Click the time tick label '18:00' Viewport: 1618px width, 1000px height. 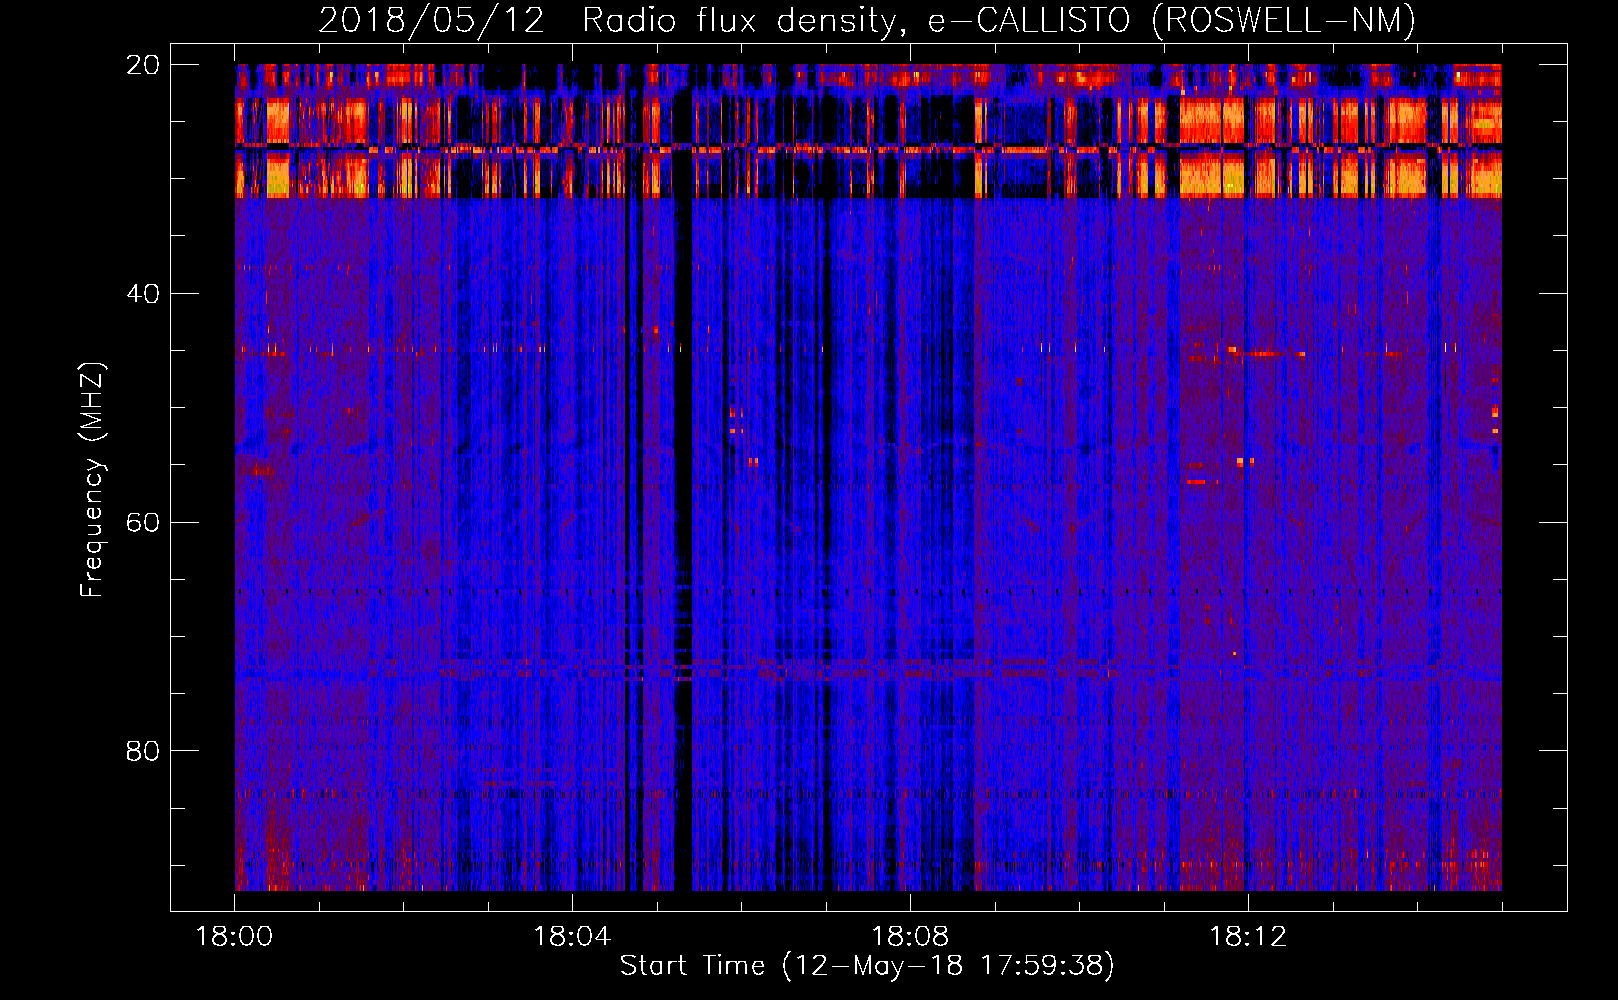click(234, 936)
